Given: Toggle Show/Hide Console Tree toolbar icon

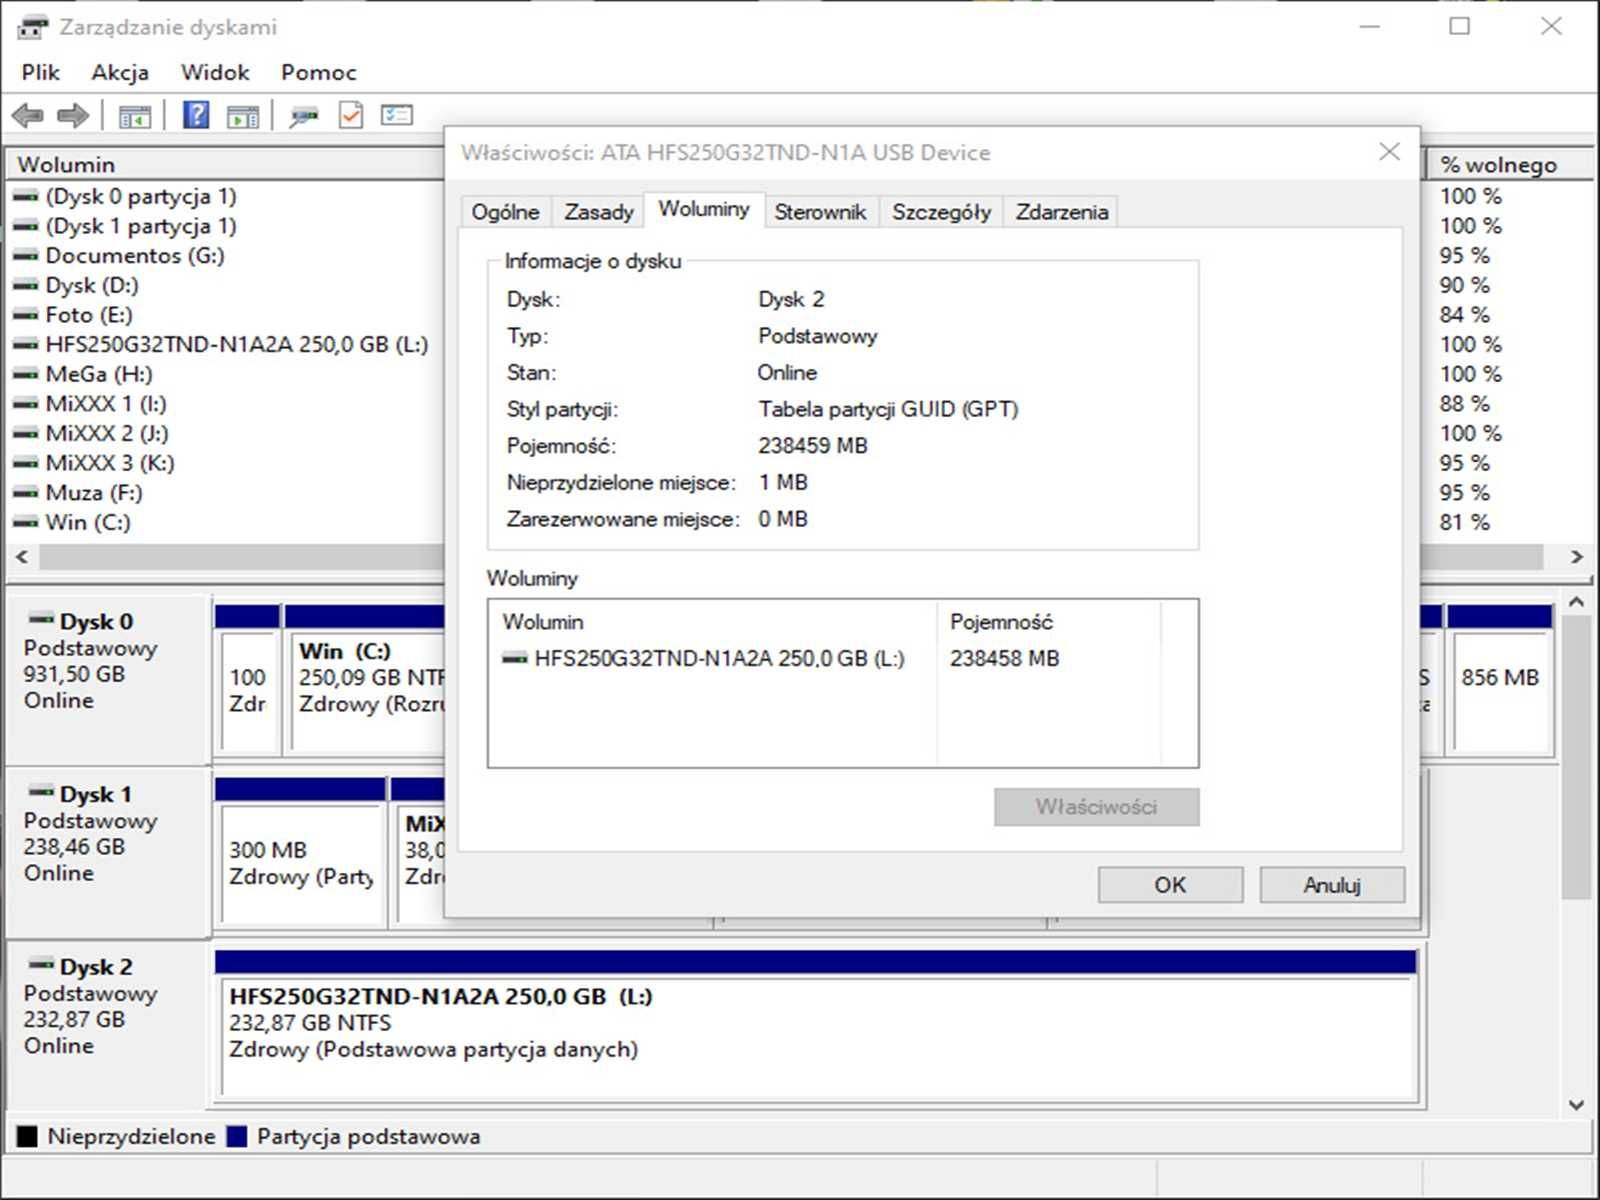Looking at the screenshot, I should 135,116.
